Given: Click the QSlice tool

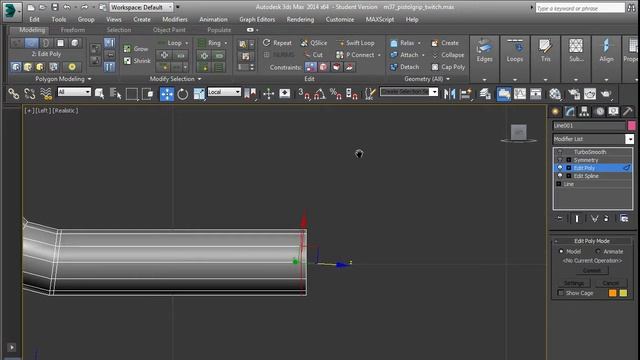Looking at the screenshot, I should coord(313,43).
